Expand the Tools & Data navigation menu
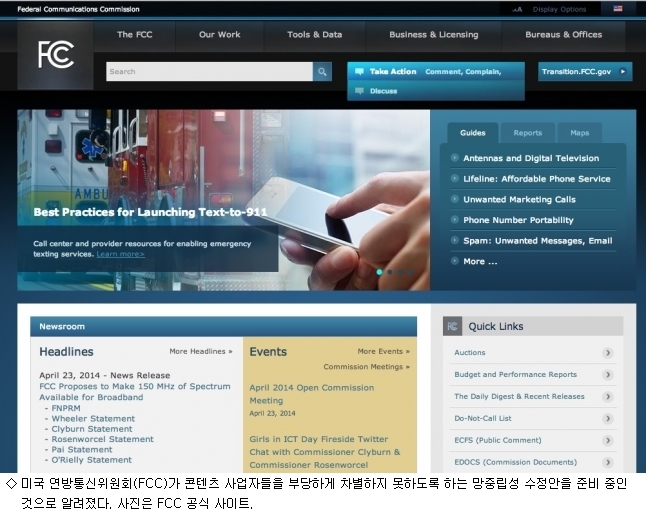Viewport: 646px width, 513px height. 315,35
